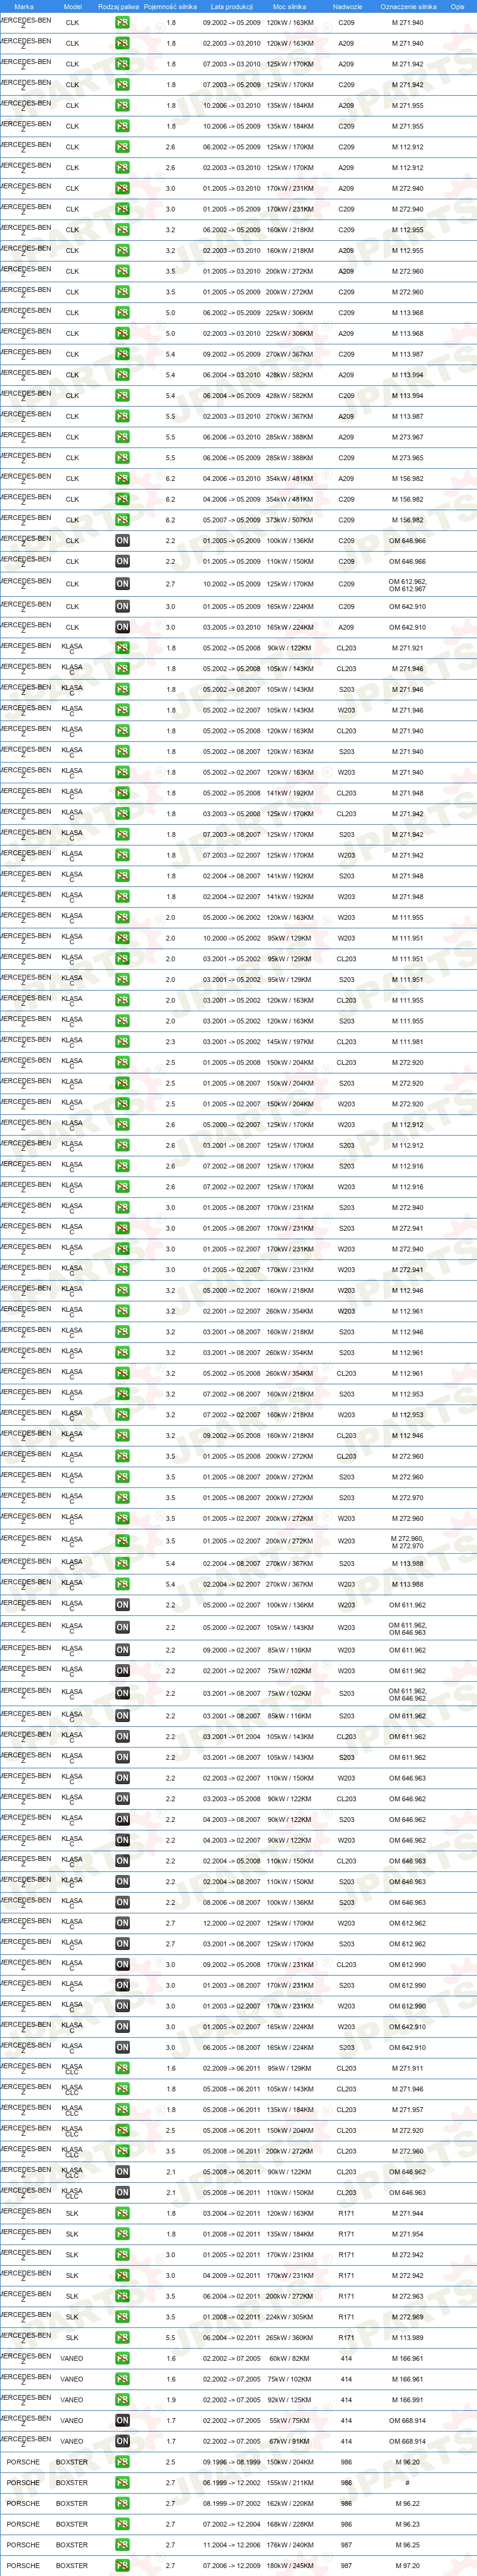
Task: Click the Oznaczenie silnika column header
Action: click(x=408, y=7)
